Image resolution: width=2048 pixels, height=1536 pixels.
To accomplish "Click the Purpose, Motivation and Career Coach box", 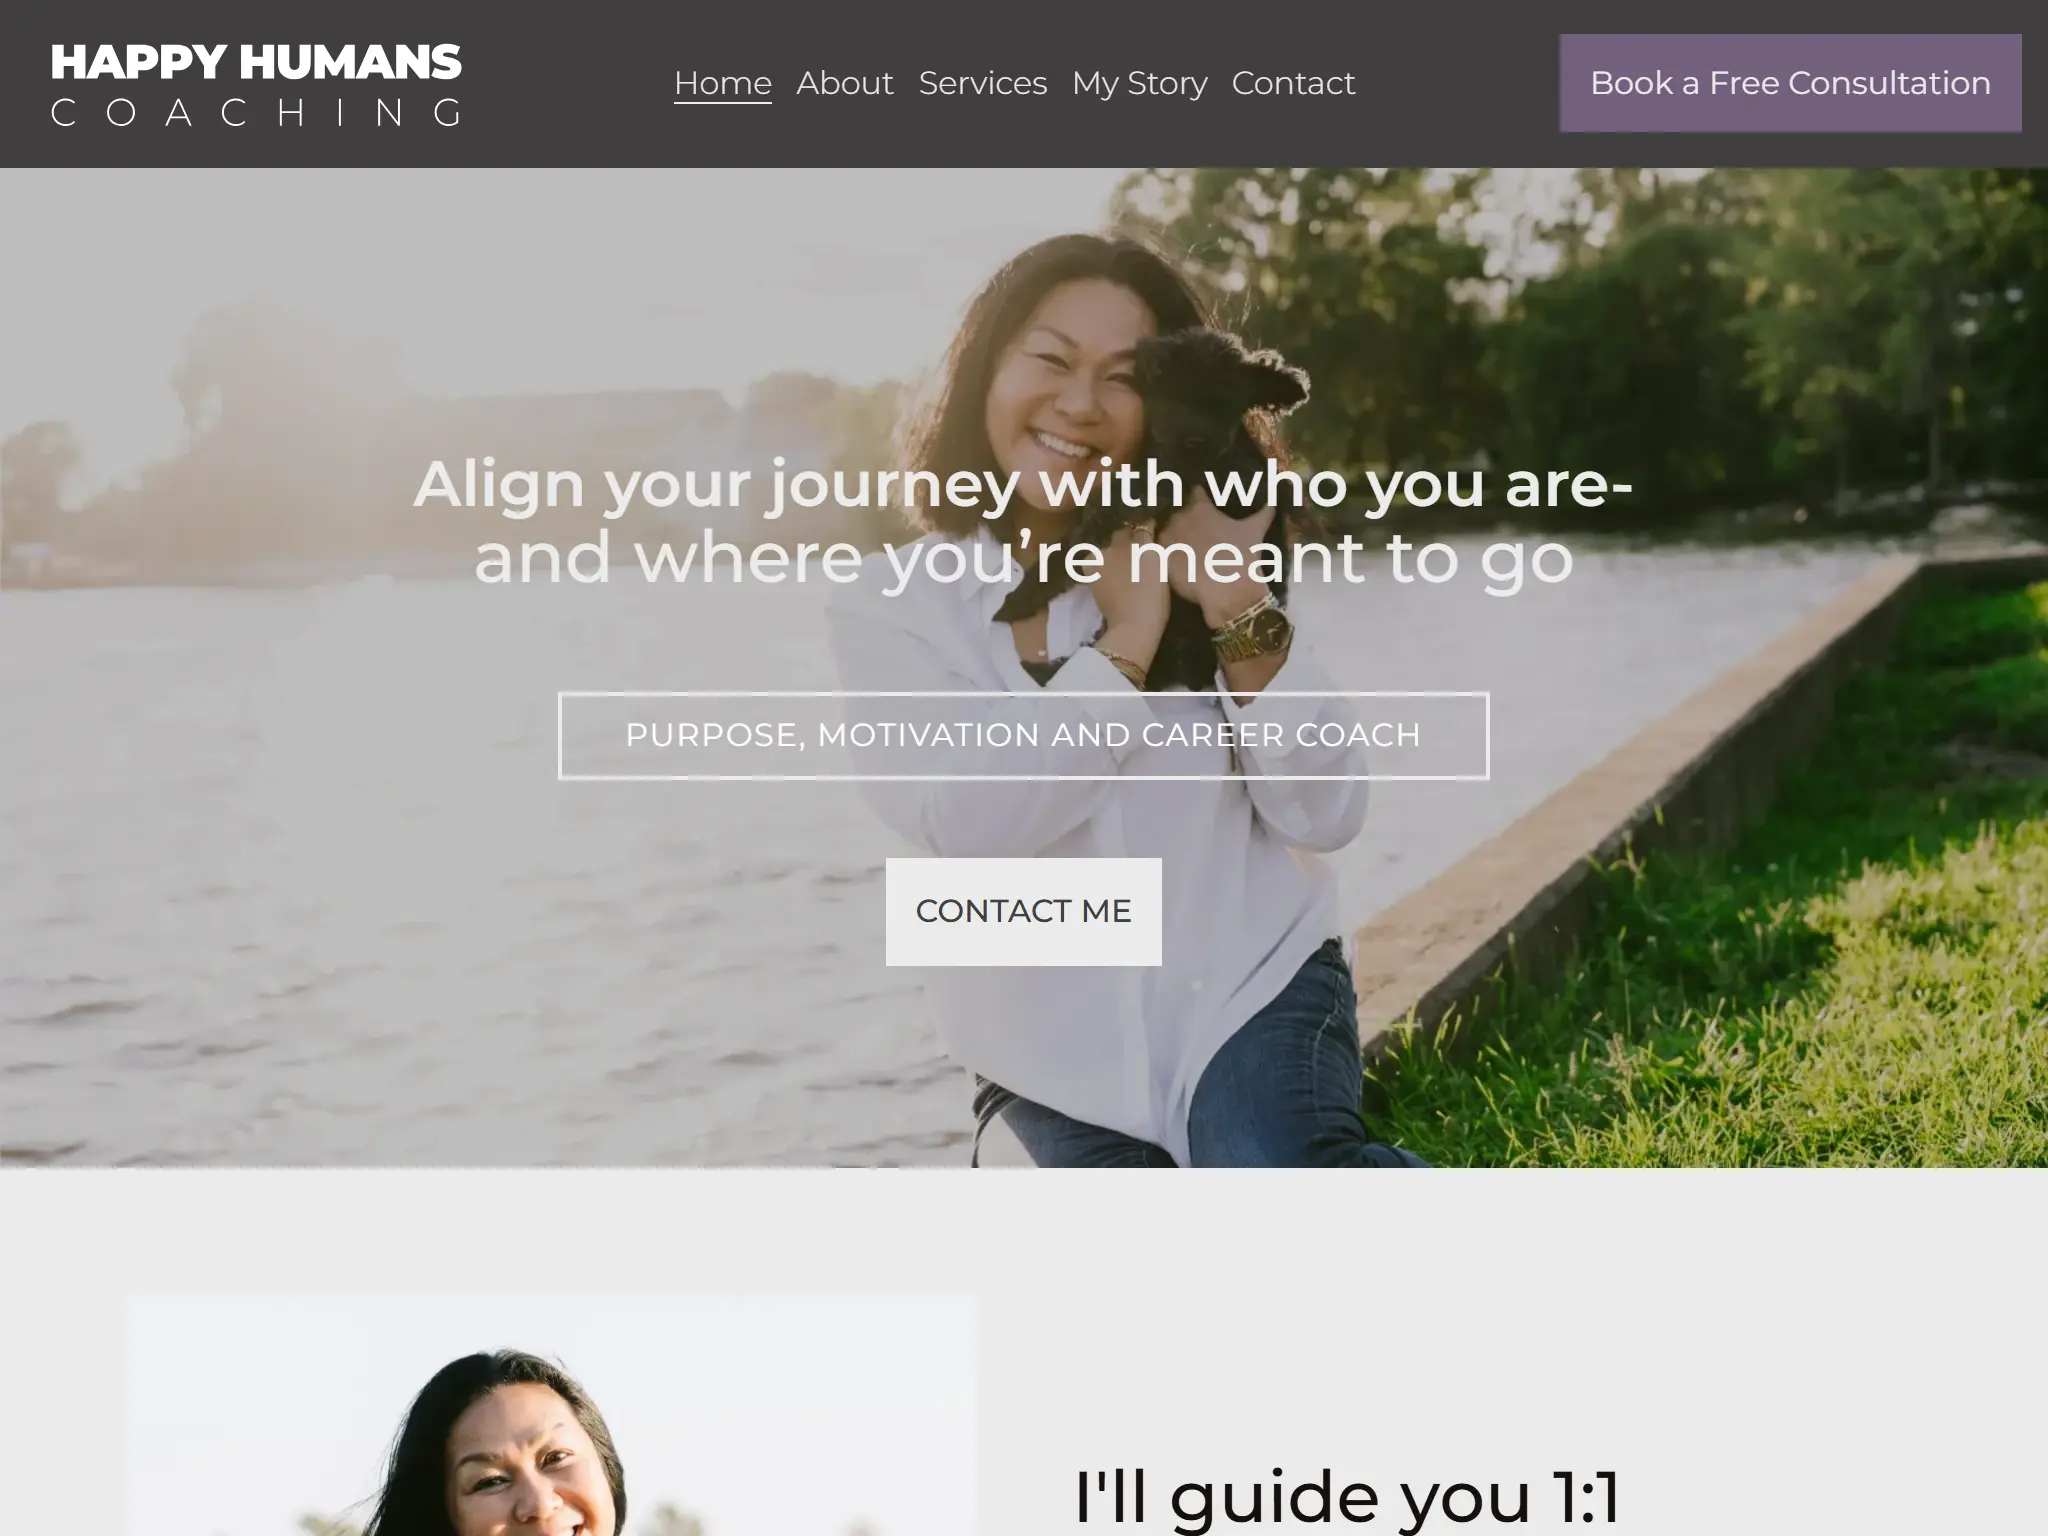I will [x=1023, y=735].
